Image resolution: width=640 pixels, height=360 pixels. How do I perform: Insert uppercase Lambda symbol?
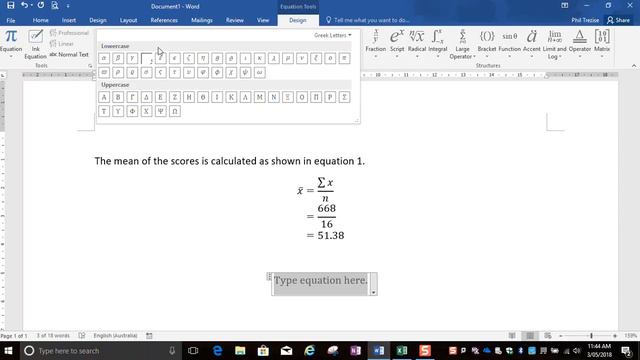coord(245,97)
